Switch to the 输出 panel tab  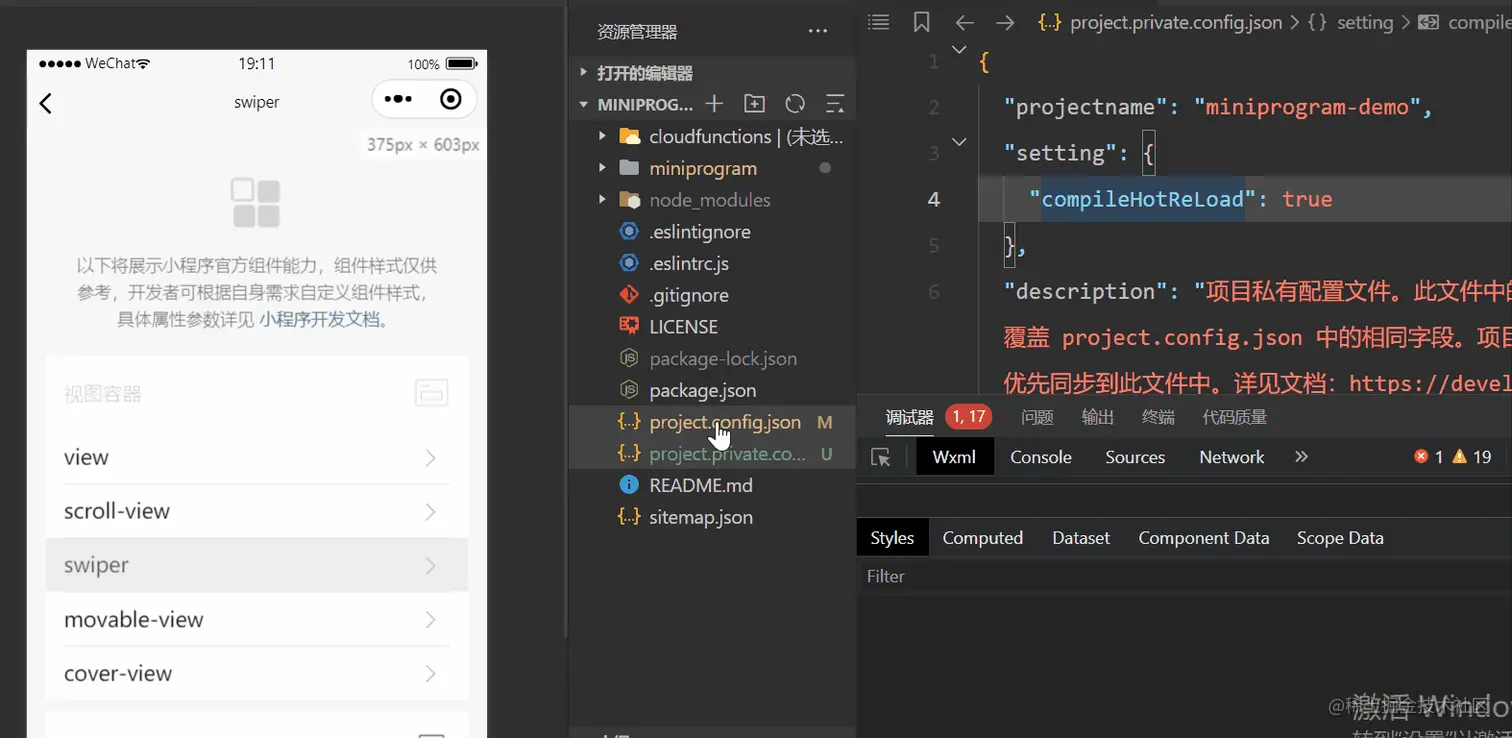point(1098,417)
